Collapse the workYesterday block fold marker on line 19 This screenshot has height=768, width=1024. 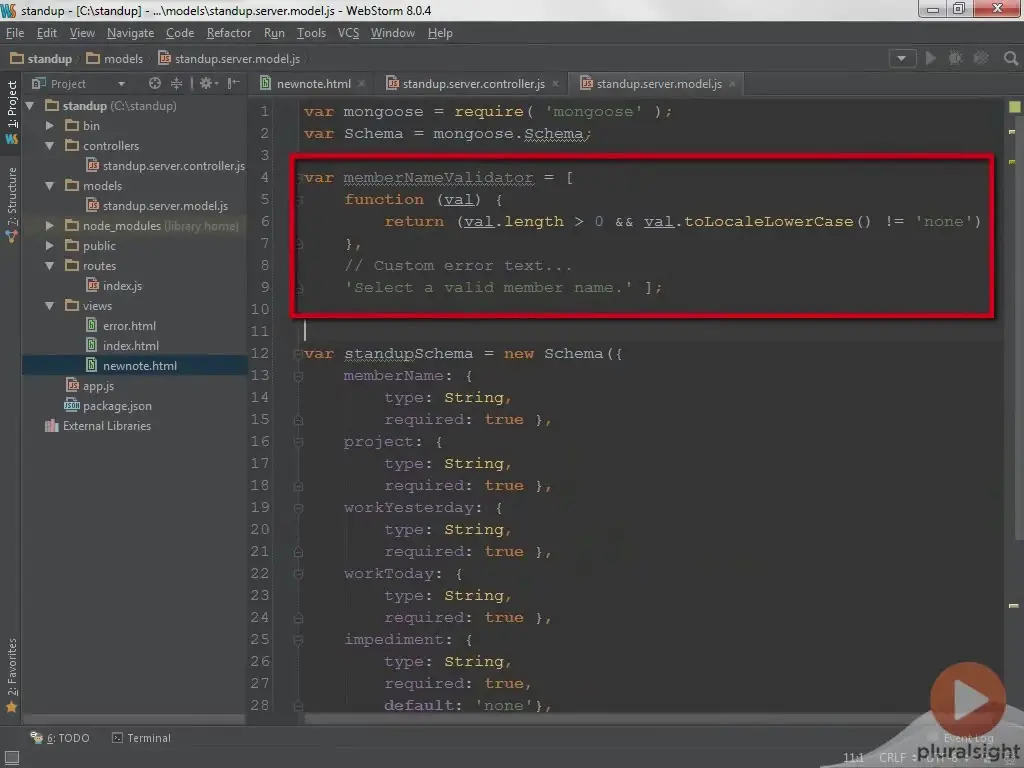coord(298,508)
